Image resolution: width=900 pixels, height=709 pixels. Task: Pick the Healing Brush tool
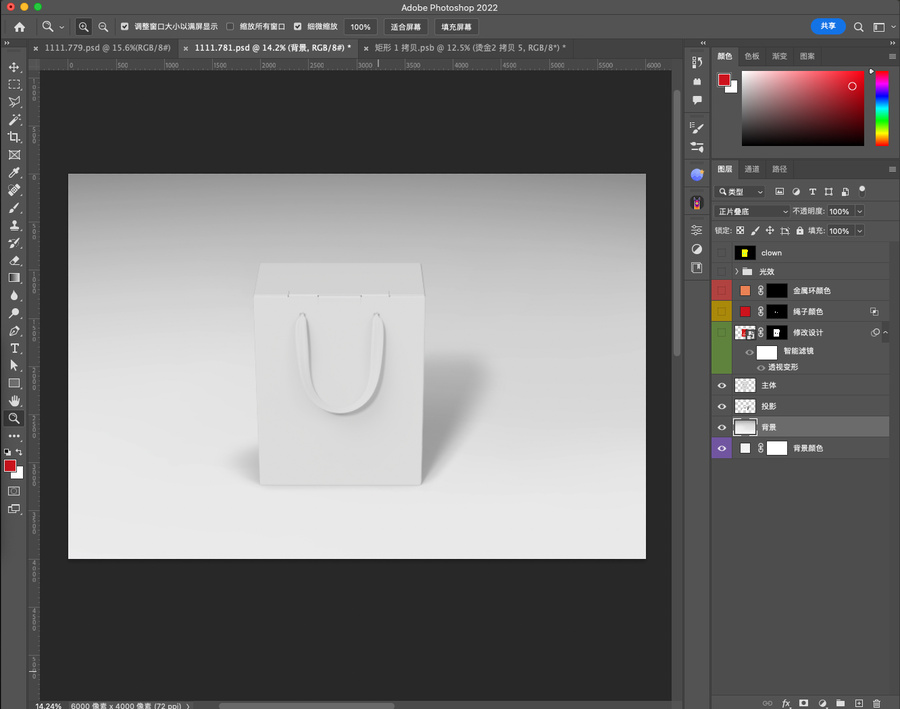(x=14, y=190)
